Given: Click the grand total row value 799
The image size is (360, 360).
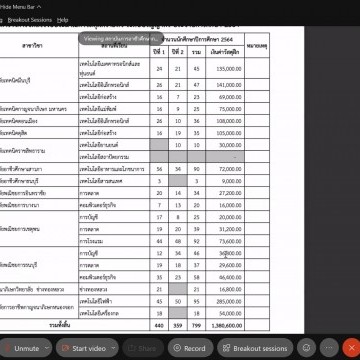Looking at the screenshot, I should click(196, 326).
